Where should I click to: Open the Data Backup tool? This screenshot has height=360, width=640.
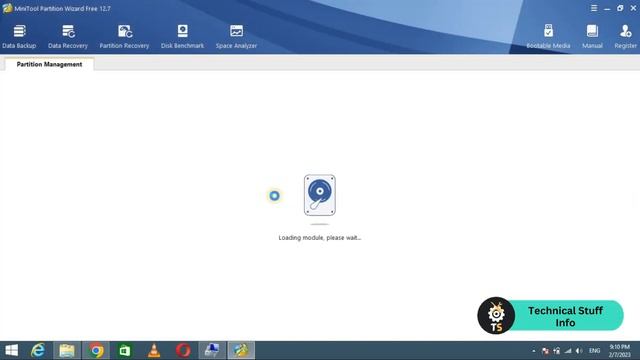(19, 37)
